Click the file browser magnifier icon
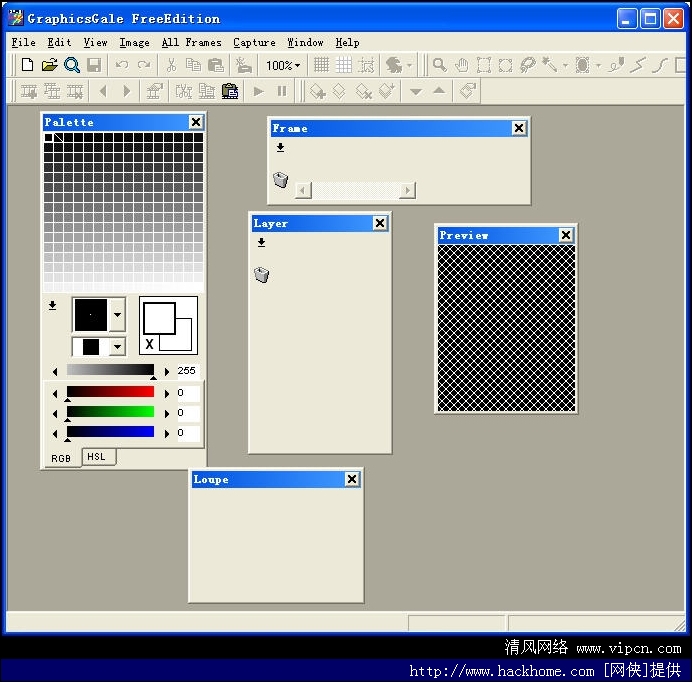The image size is (692, 682). pos(71,65)
